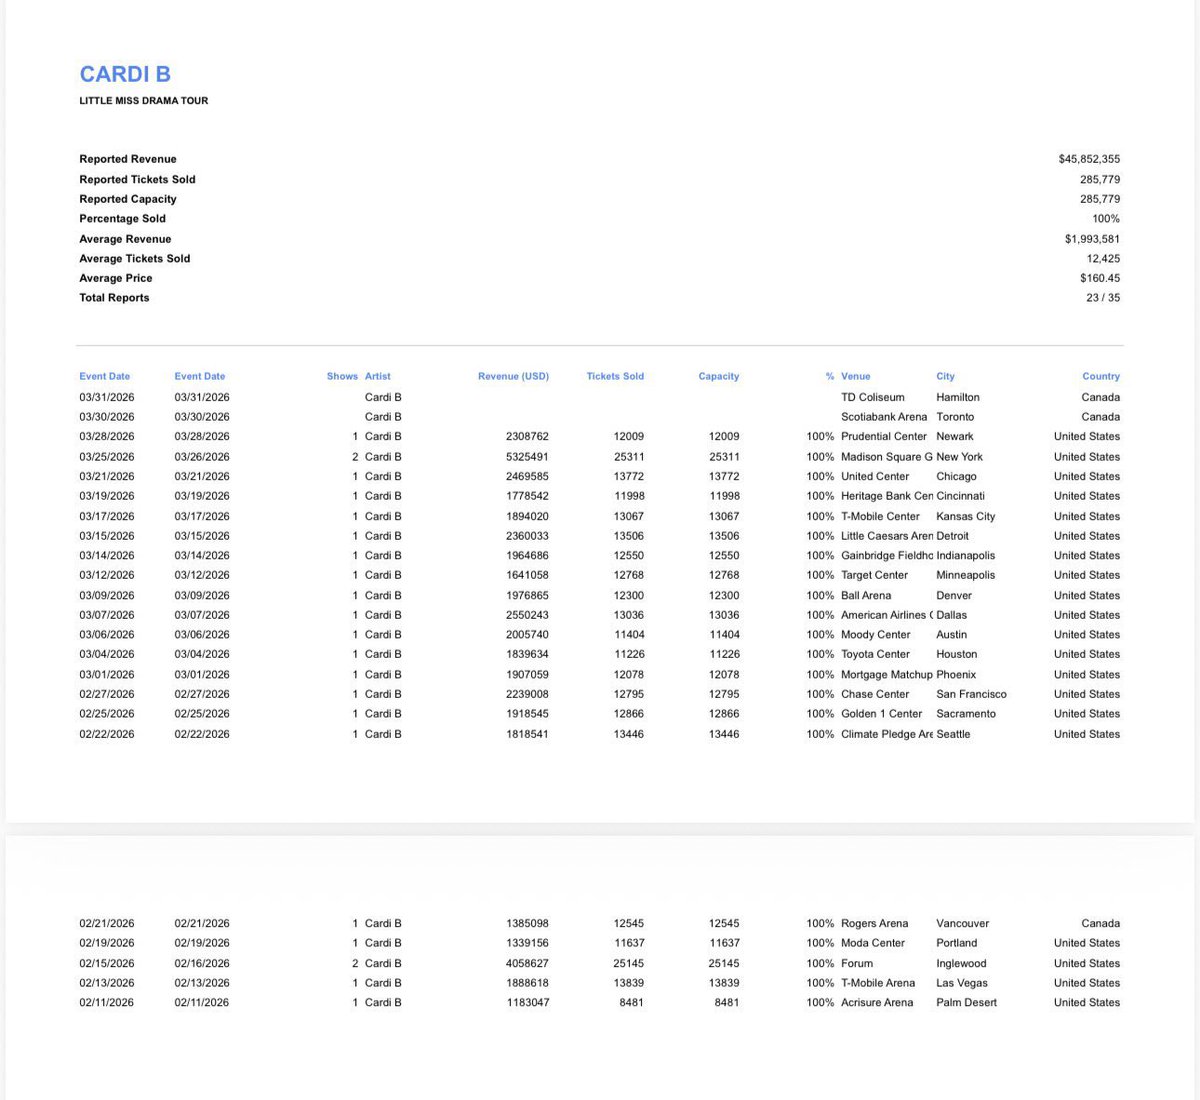Click the Cincinnati city cell

click(x=960, y=496)
